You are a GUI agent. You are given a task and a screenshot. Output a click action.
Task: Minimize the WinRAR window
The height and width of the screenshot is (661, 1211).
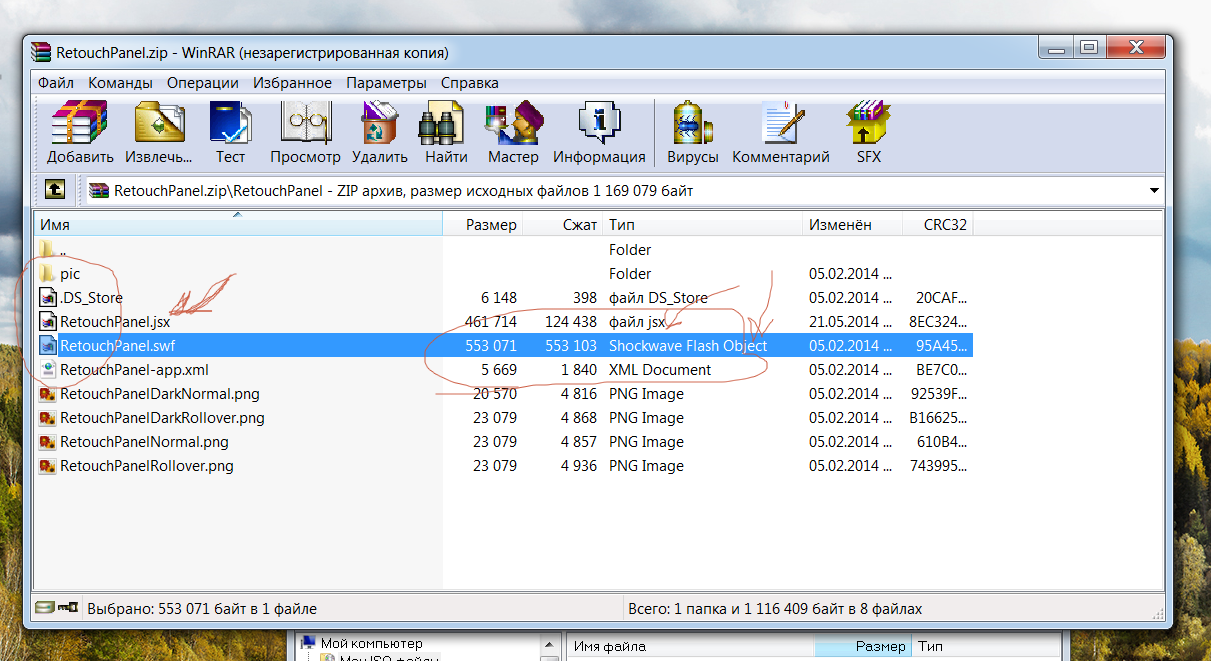click(1056, 47)
